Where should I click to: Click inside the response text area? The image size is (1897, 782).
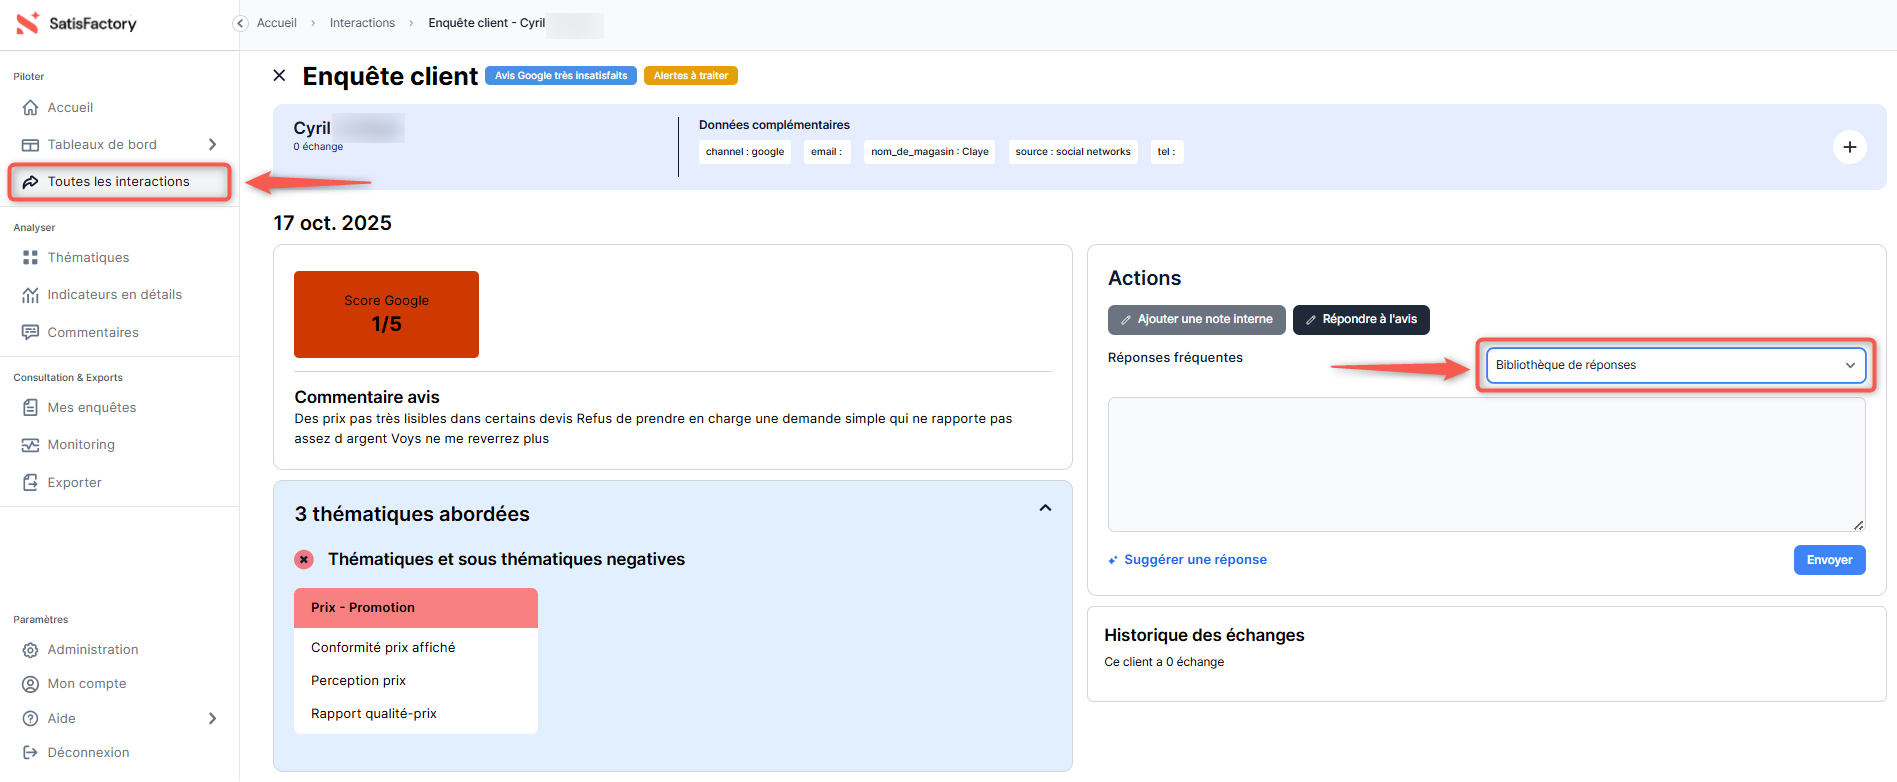point(1485,464)
